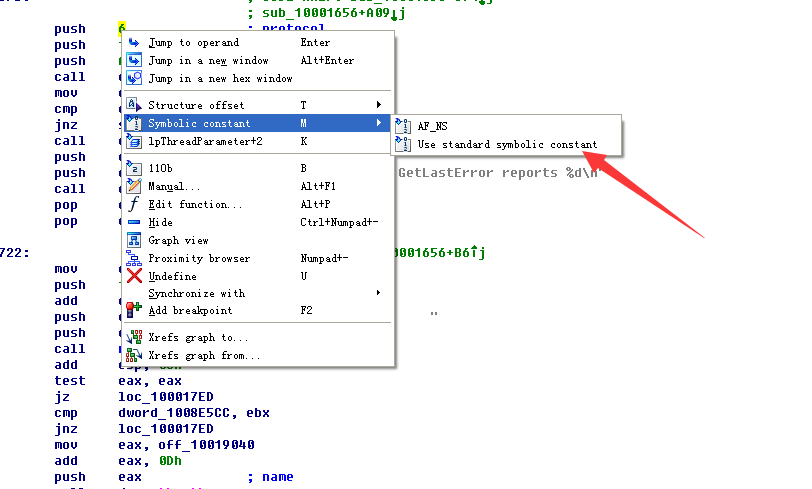Expand Structure offset submenu arrow
Image resolution: width=812 pixels, height=489 pixels.
379,105
